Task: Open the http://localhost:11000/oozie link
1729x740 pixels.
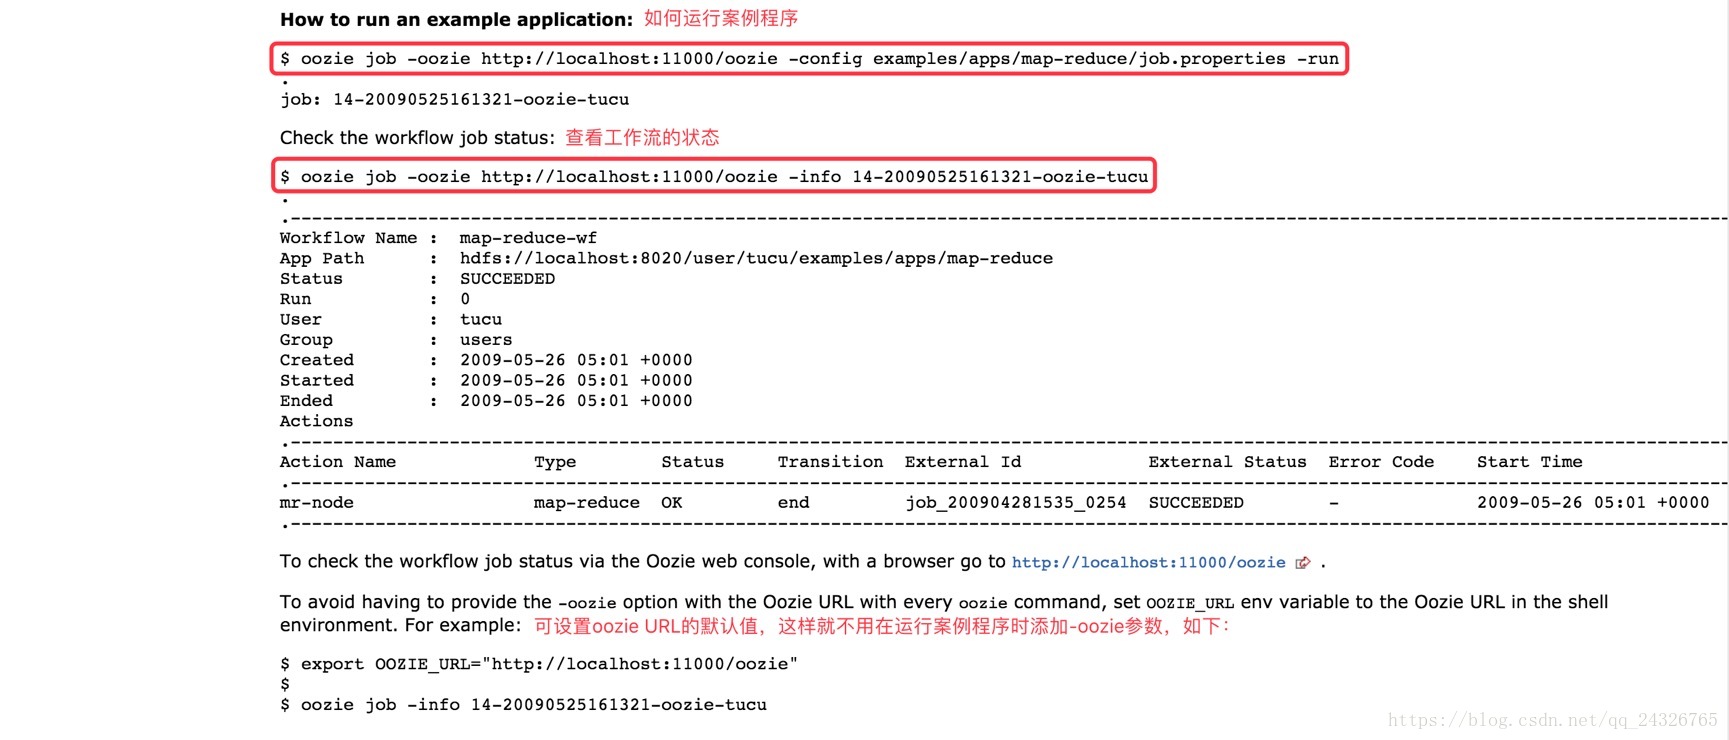Action: [1148, 563]
